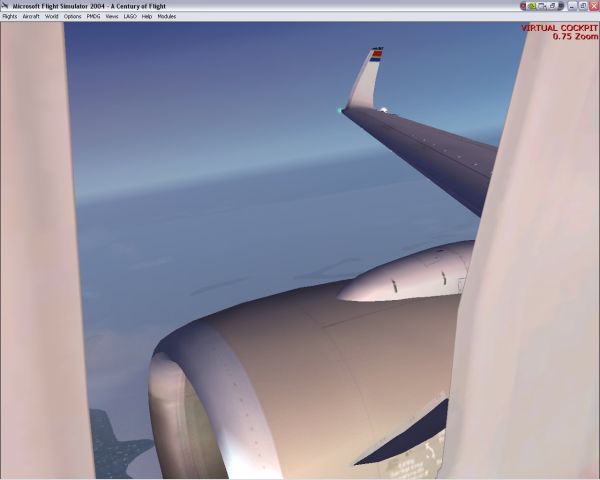The image size is (600, 480).
Task: Open the Help menu
Action: click(147, 17)
